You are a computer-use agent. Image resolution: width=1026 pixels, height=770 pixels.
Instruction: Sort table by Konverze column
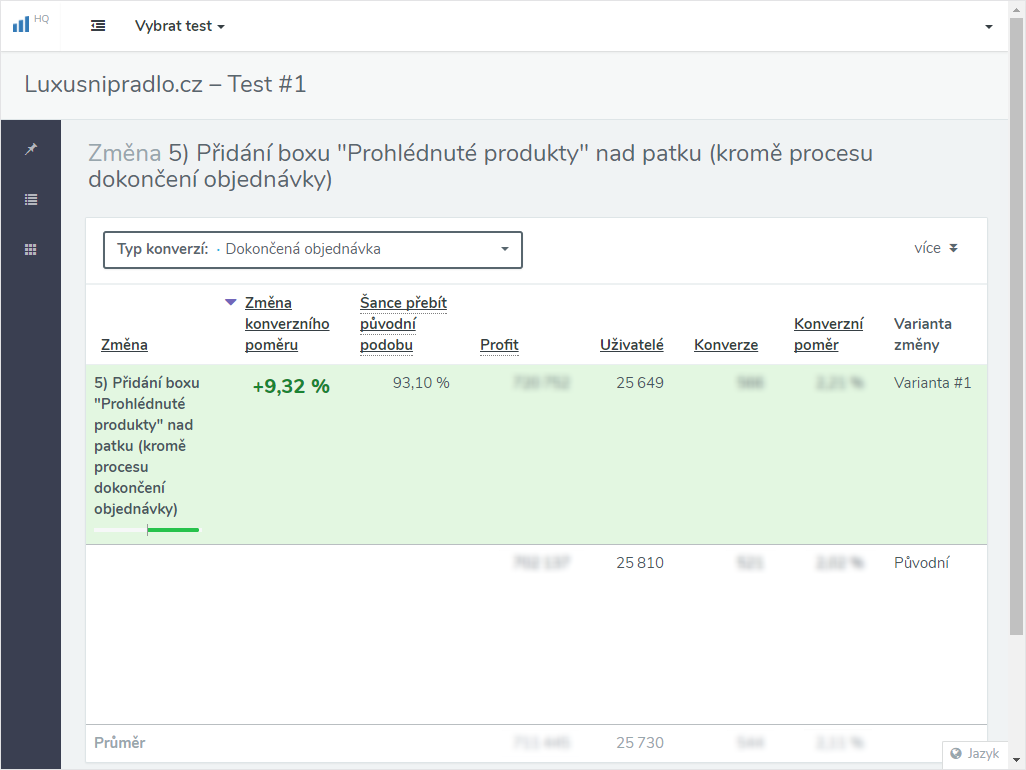pos(726,345)
